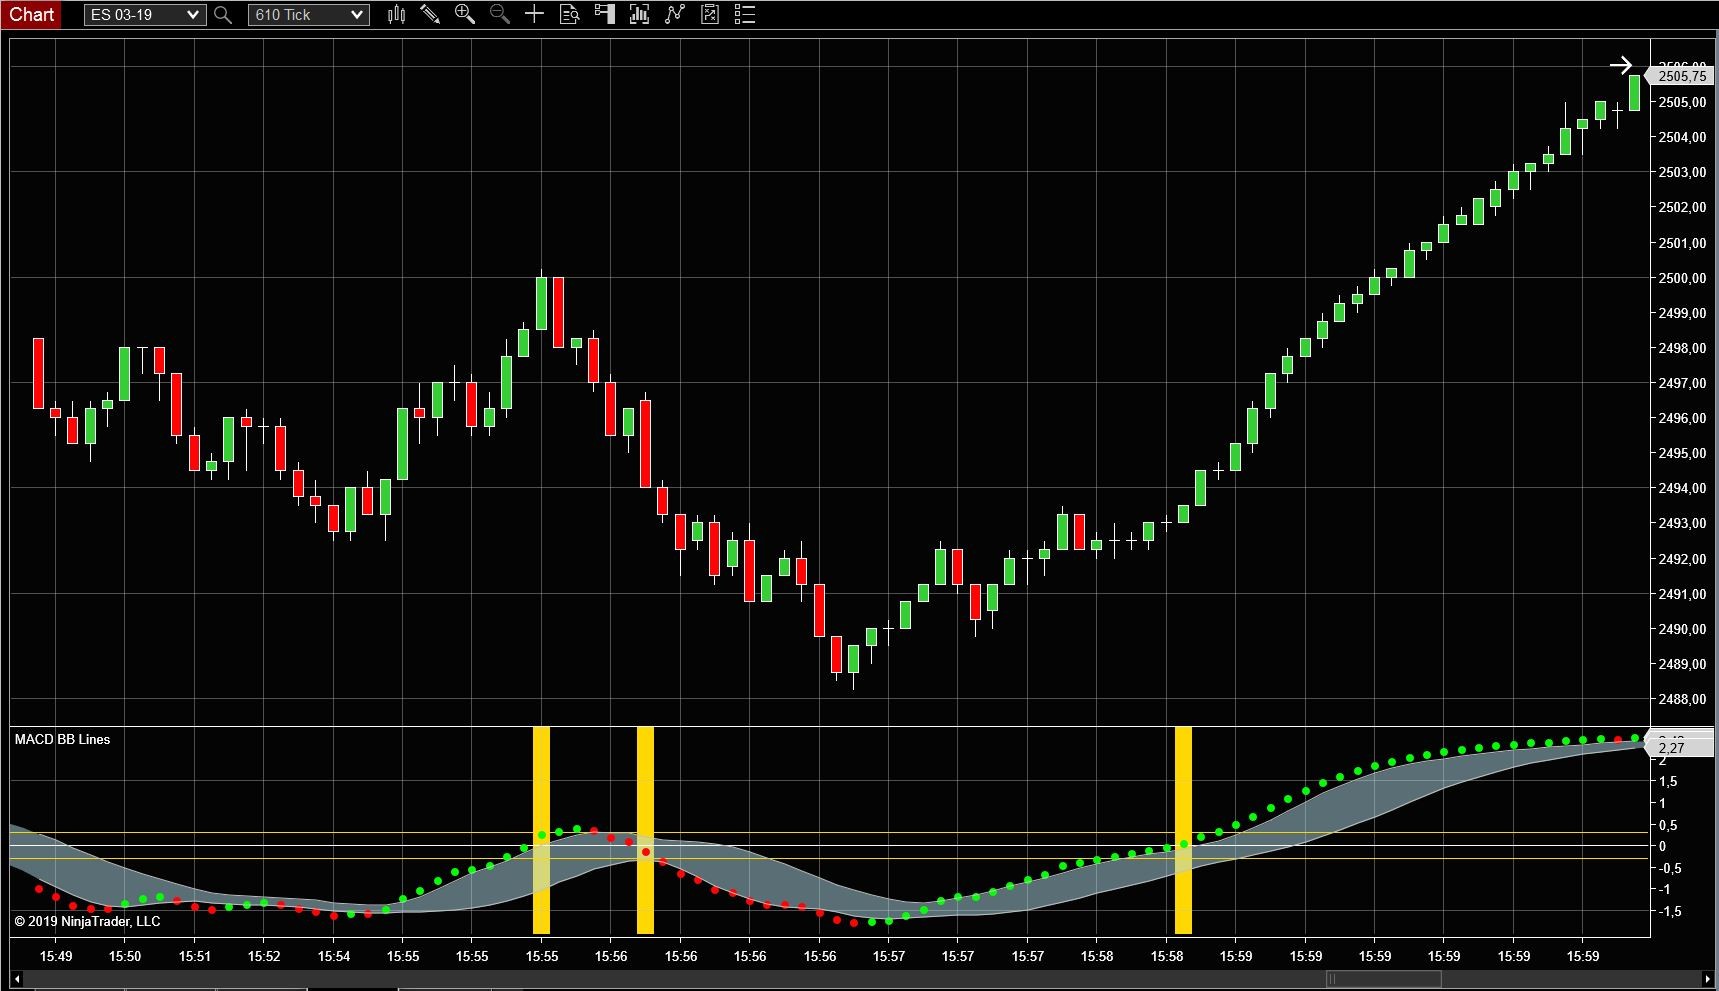Click the 2490,00 price axis label
This screenshot has height=991, width=1719.
tap(1682, 629)
